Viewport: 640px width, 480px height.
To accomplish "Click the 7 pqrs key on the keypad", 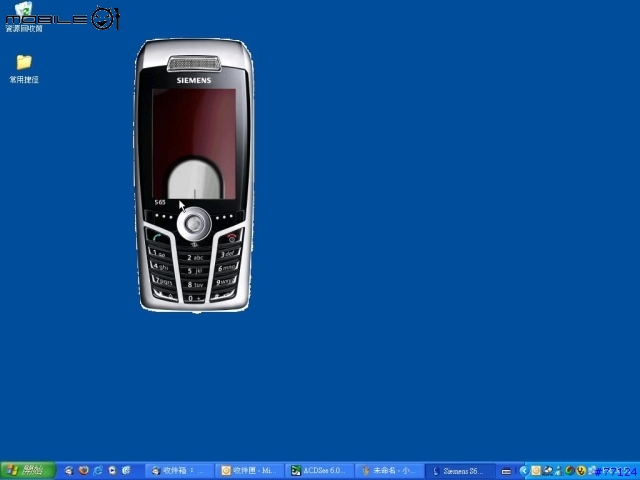I will (x=163, y=281).
